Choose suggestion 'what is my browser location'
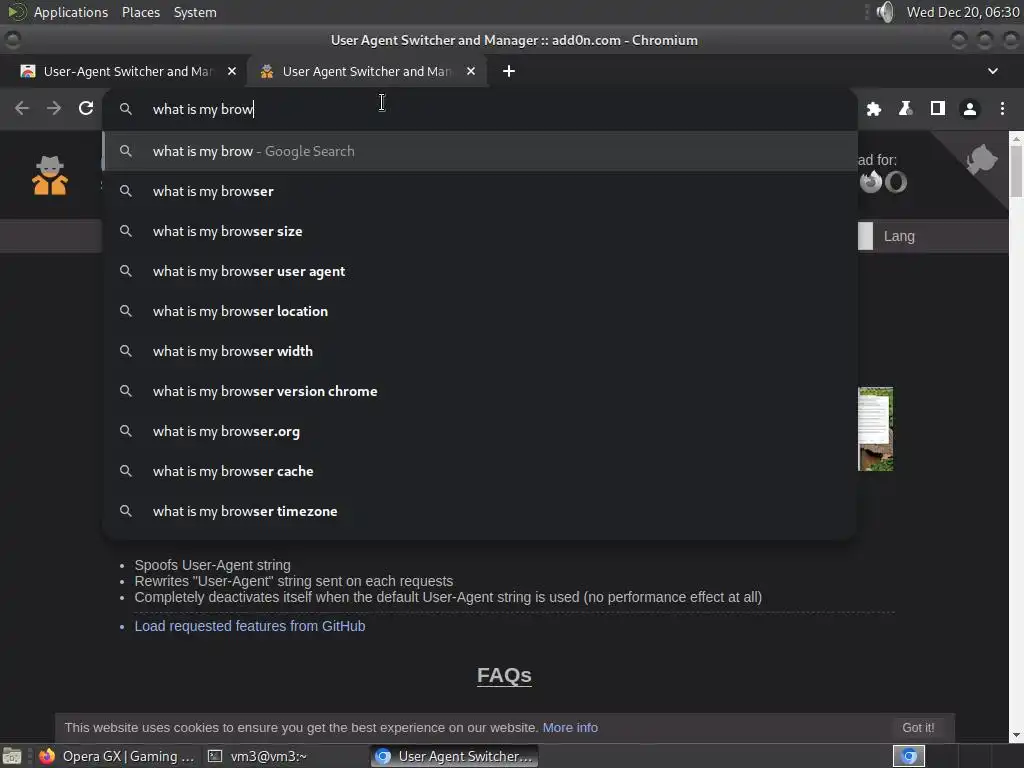1024x768 pixels. point(480,311)
